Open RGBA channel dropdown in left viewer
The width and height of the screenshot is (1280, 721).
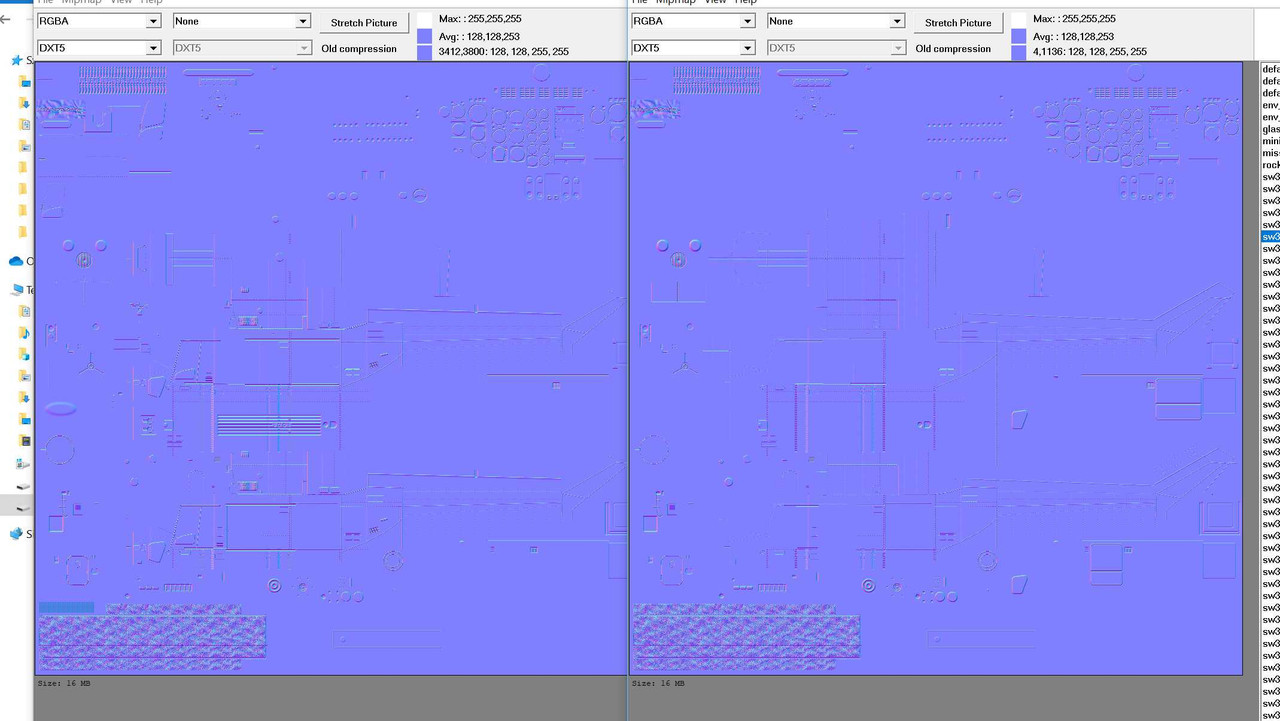tap(99, 21)
